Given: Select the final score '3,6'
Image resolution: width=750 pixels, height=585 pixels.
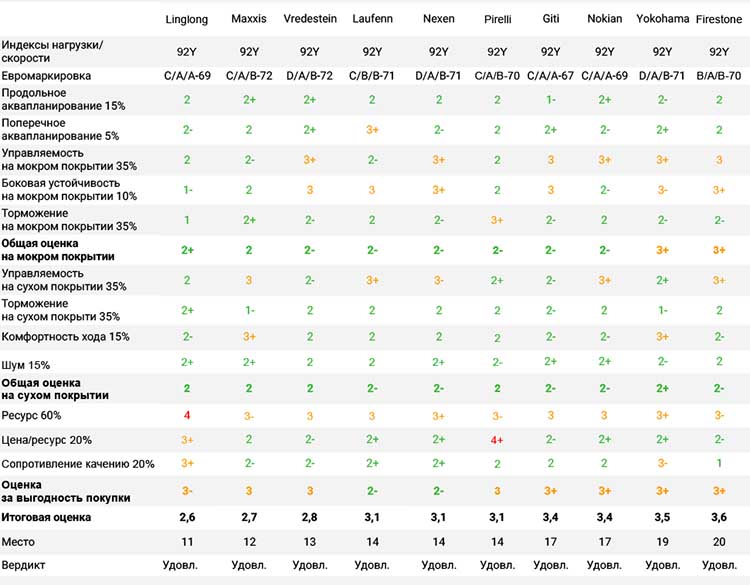Looking at the screenshot, I should pyautogui.click(x=718, y=517).
